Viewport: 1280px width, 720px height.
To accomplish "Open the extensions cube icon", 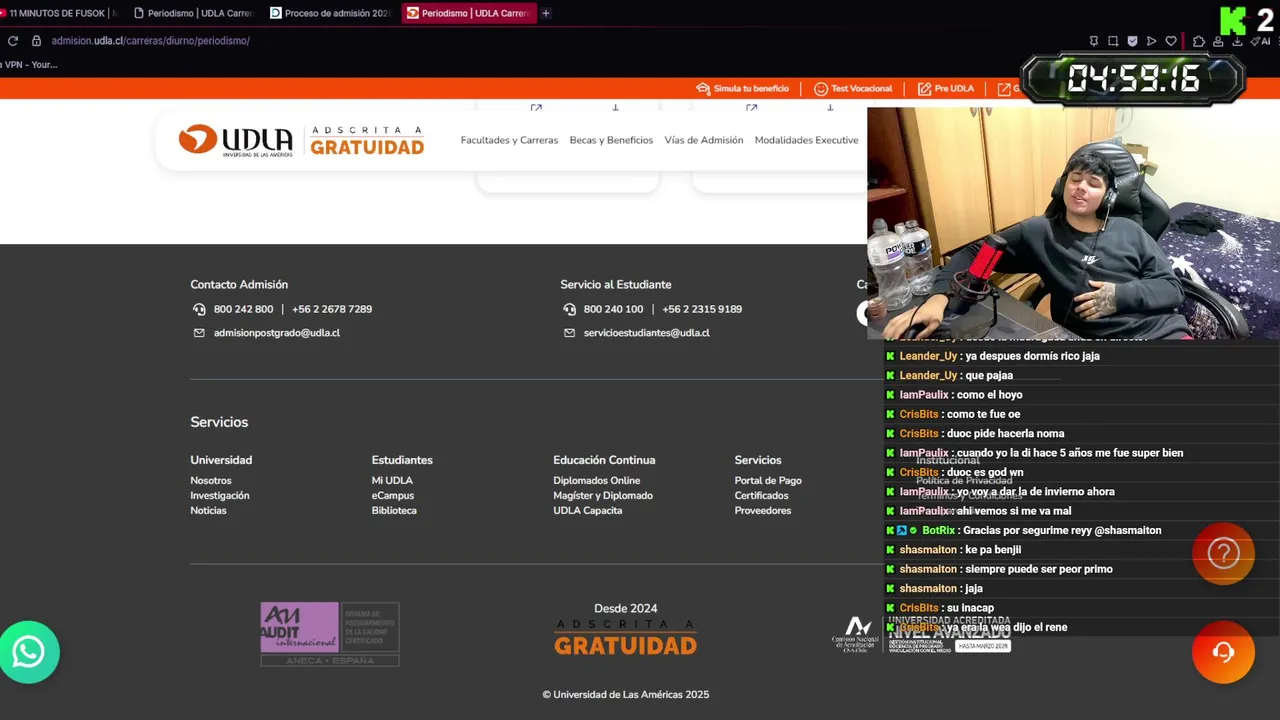I will 1199,41.
